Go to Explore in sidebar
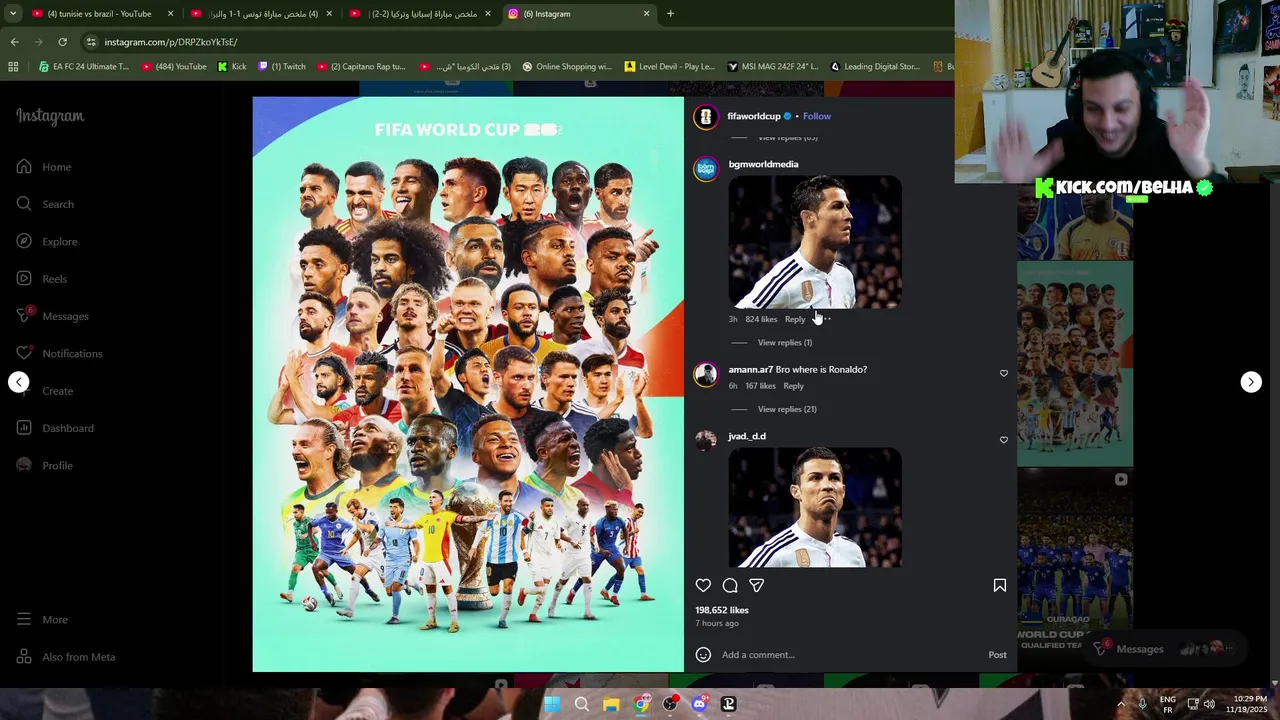Screen dimensions: 1280x720 point(48,241)
